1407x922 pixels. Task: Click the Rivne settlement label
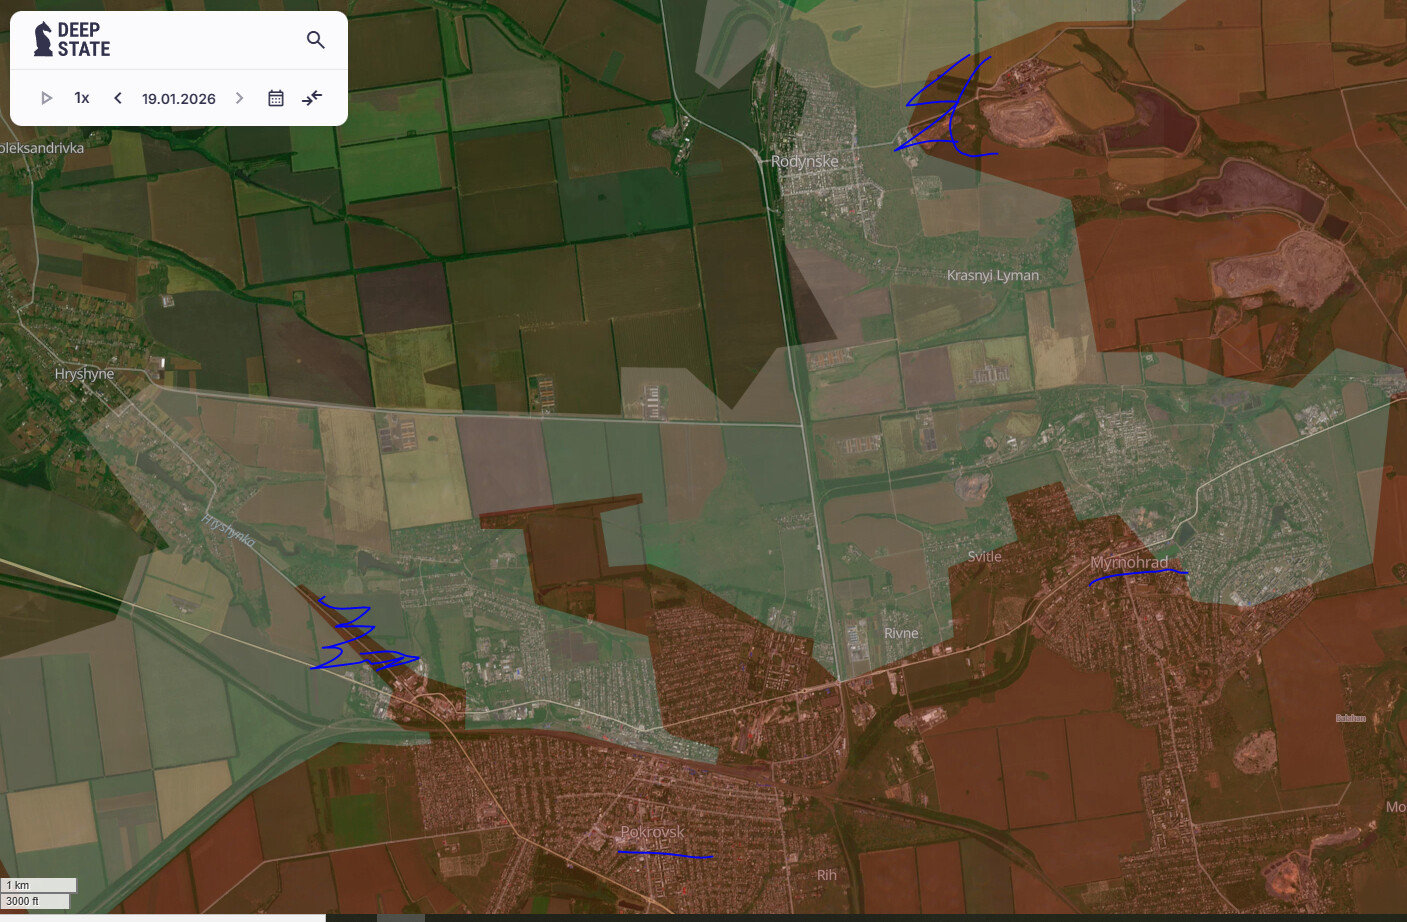click(x=900, y=633)
